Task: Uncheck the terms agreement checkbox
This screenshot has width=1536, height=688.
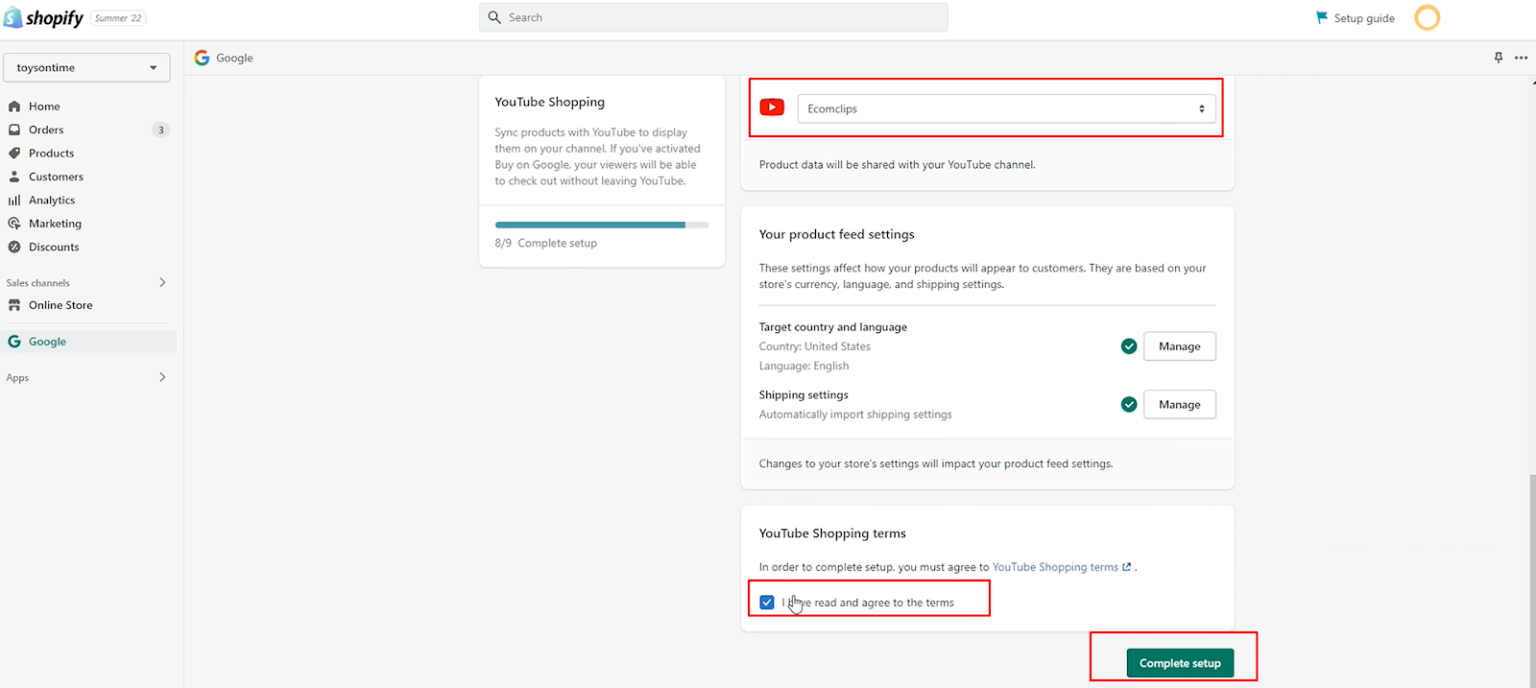Action: pyautogui.click(x=766, y=601)
